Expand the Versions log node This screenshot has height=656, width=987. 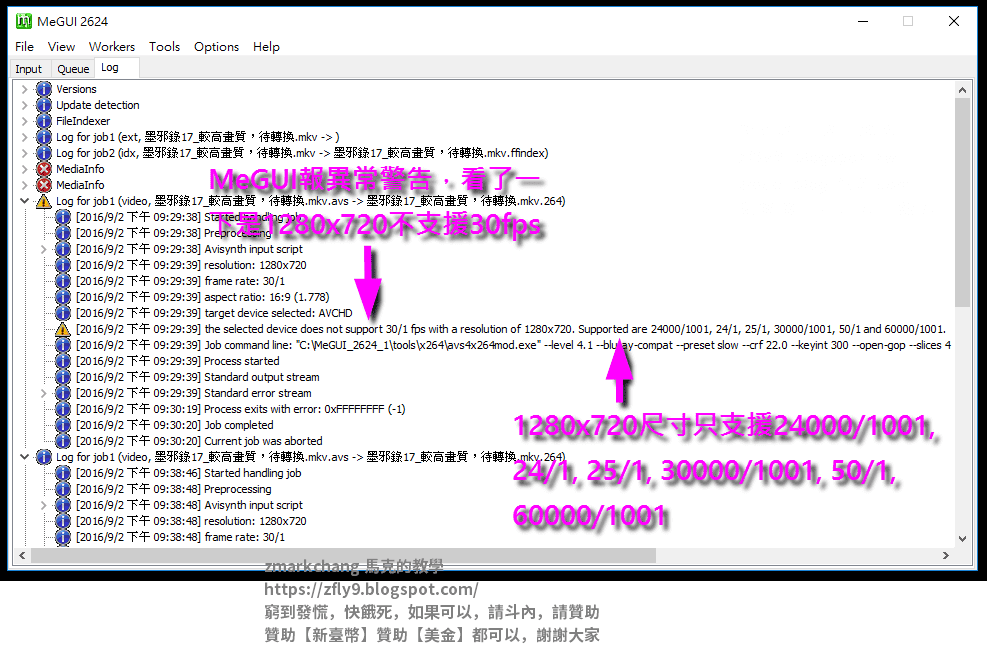coord(25,89)
